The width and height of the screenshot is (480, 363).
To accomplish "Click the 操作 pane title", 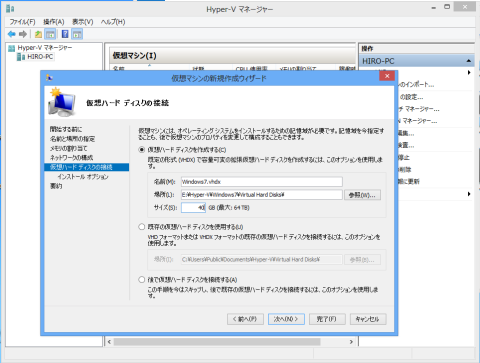I will tap(367, 49).
